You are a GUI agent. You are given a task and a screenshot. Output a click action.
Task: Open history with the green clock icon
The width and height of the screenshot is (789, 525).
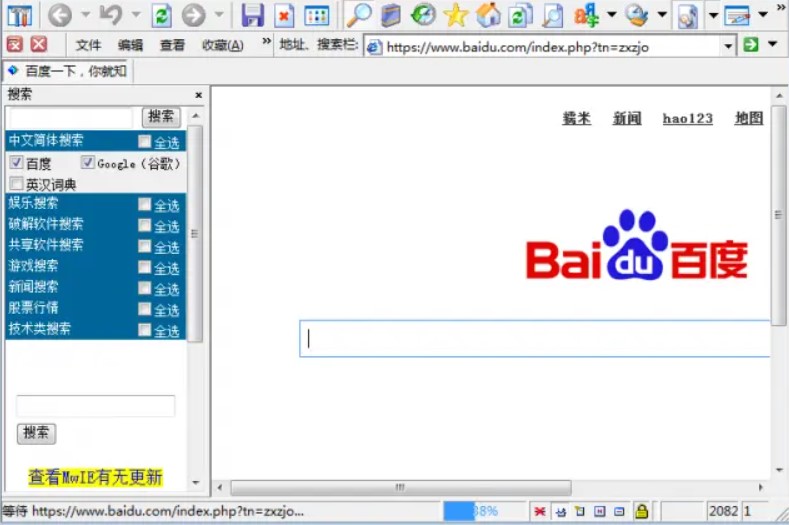pyautogui.click(x=423, y=15)
